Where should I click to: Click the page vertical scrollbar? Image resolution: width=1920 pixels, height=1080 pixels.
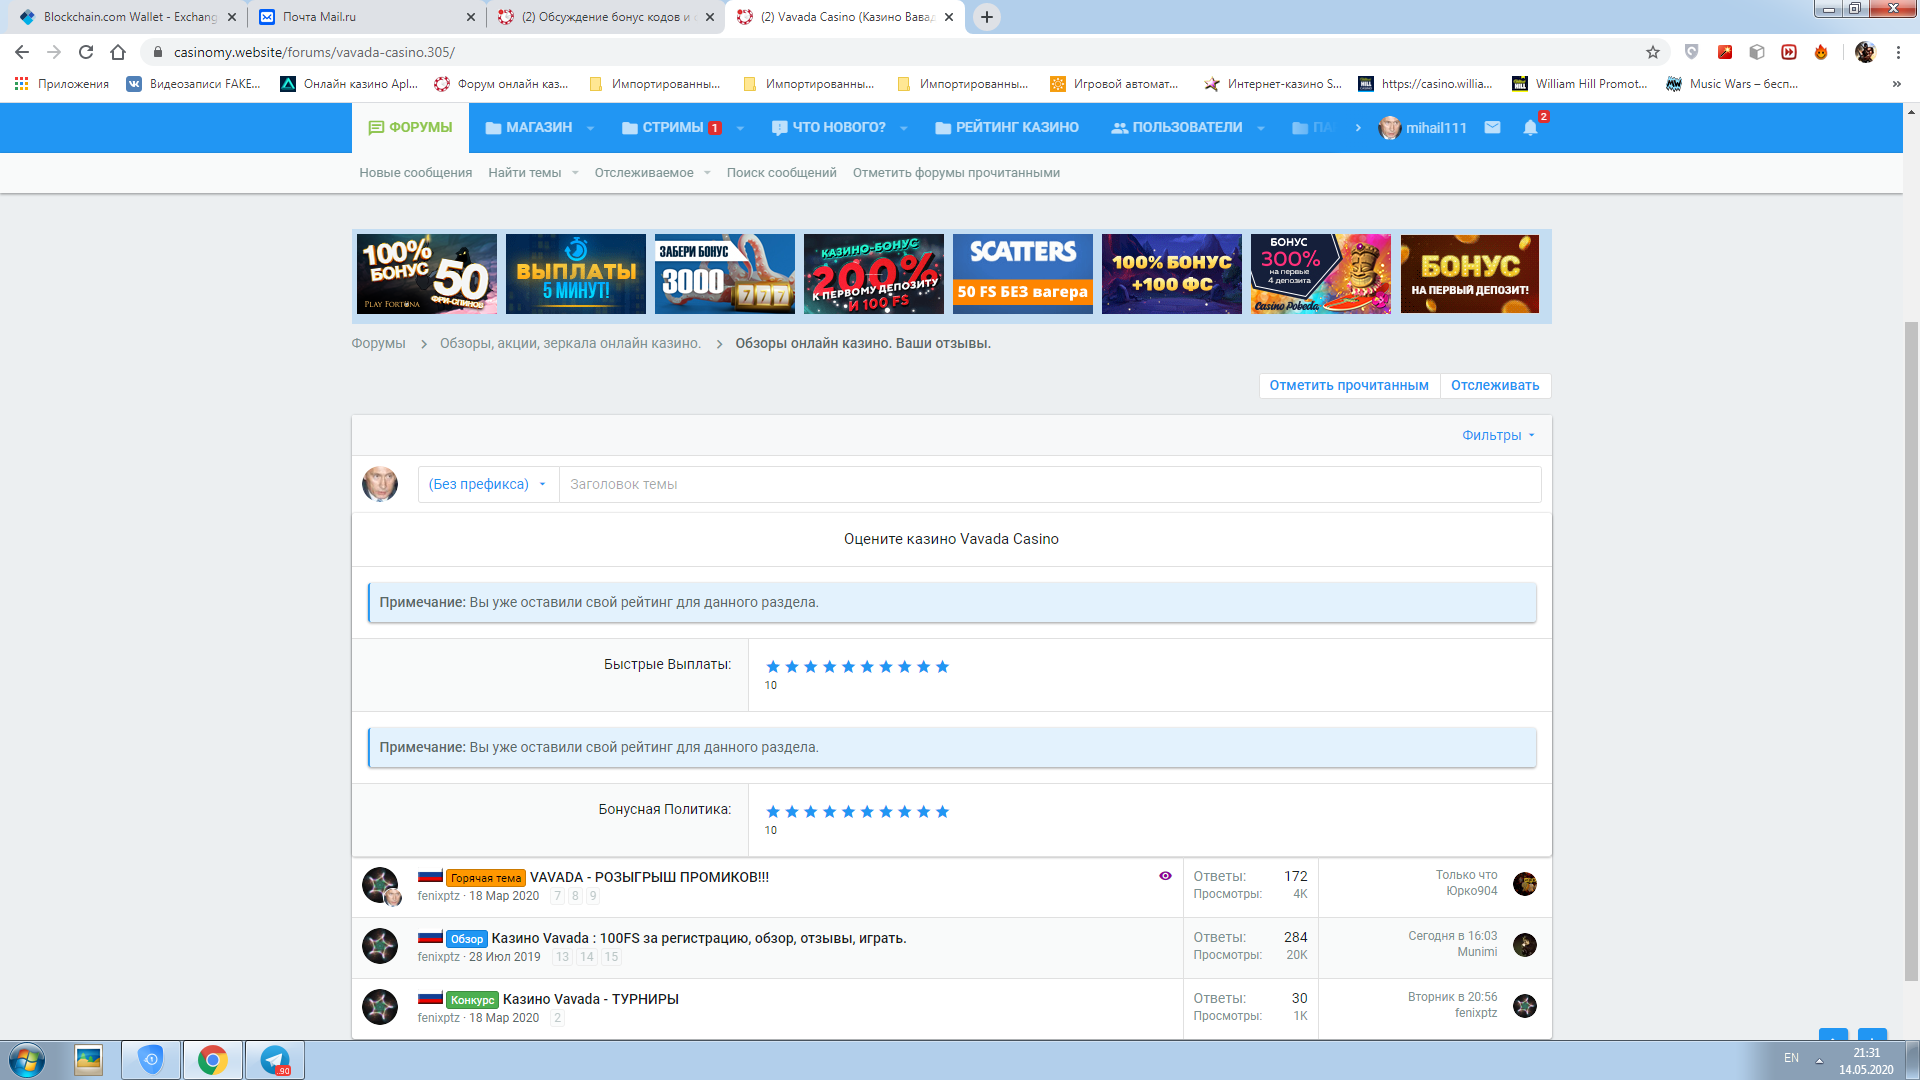click(x=1911, y=650)
